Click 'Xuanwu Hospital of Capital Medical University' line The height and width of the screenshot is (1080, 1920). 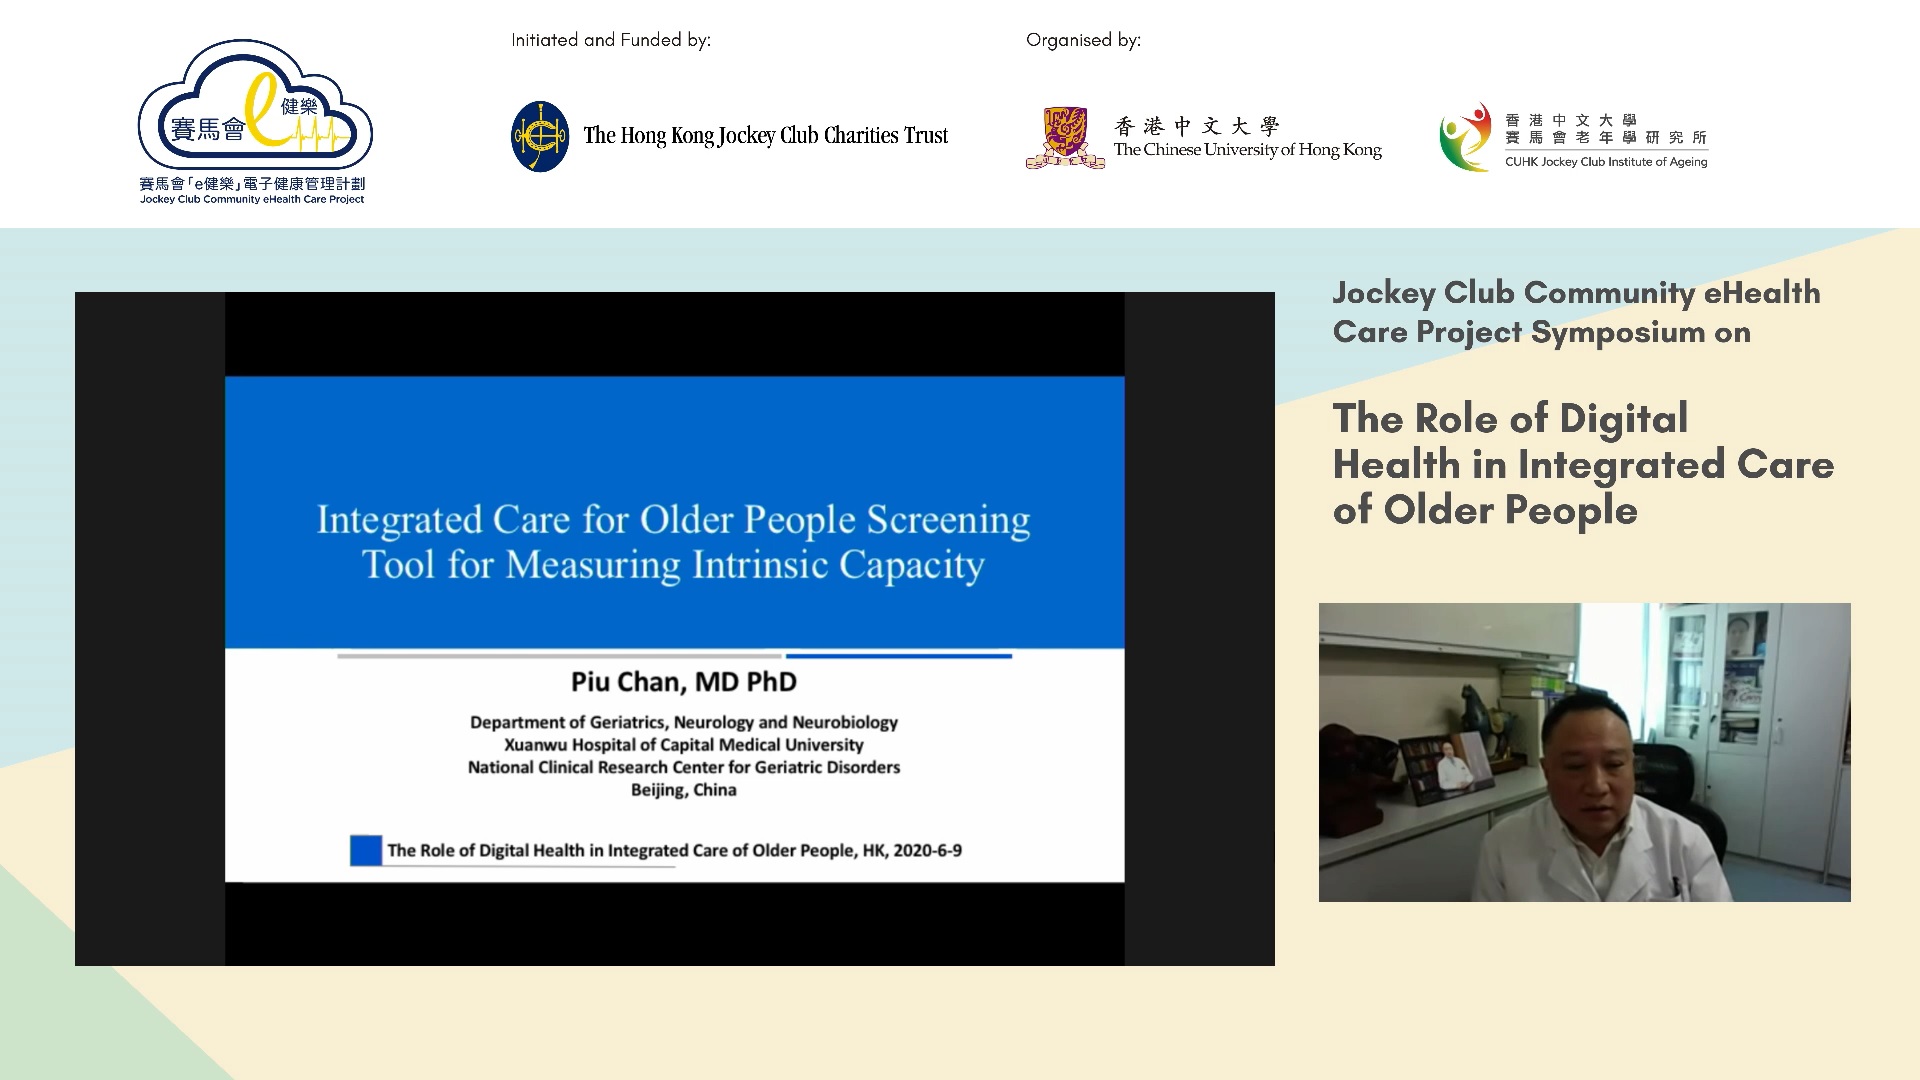click(x=684, y=745)
